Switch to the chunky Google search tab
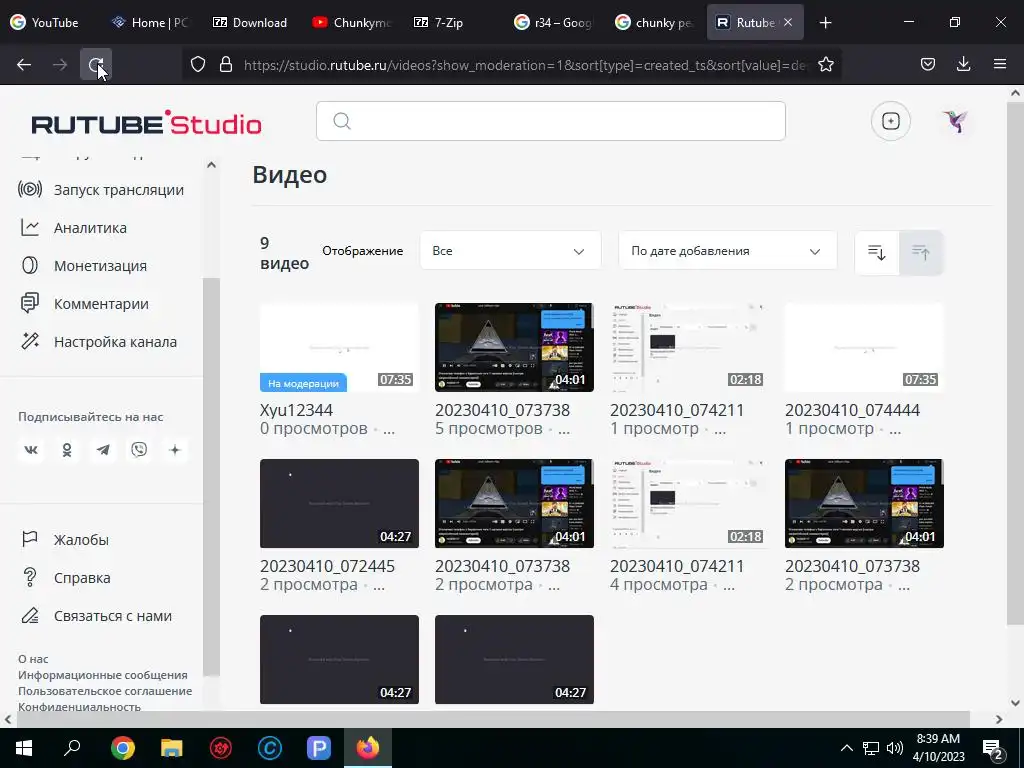This screenshot has height=768, width=1024. (653, 22)
